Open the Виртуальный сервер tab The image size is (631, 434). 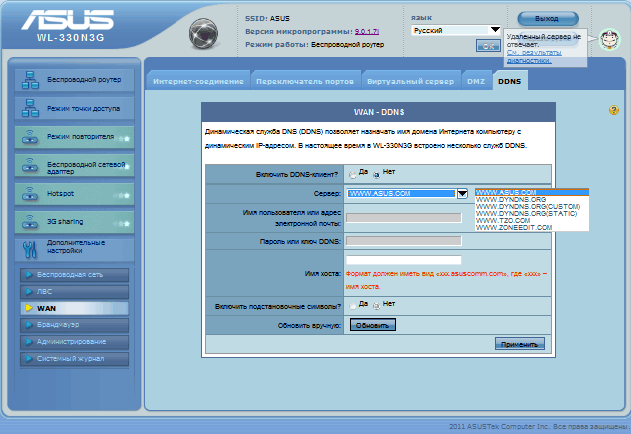pyautogui.click(x=410, y=81)
